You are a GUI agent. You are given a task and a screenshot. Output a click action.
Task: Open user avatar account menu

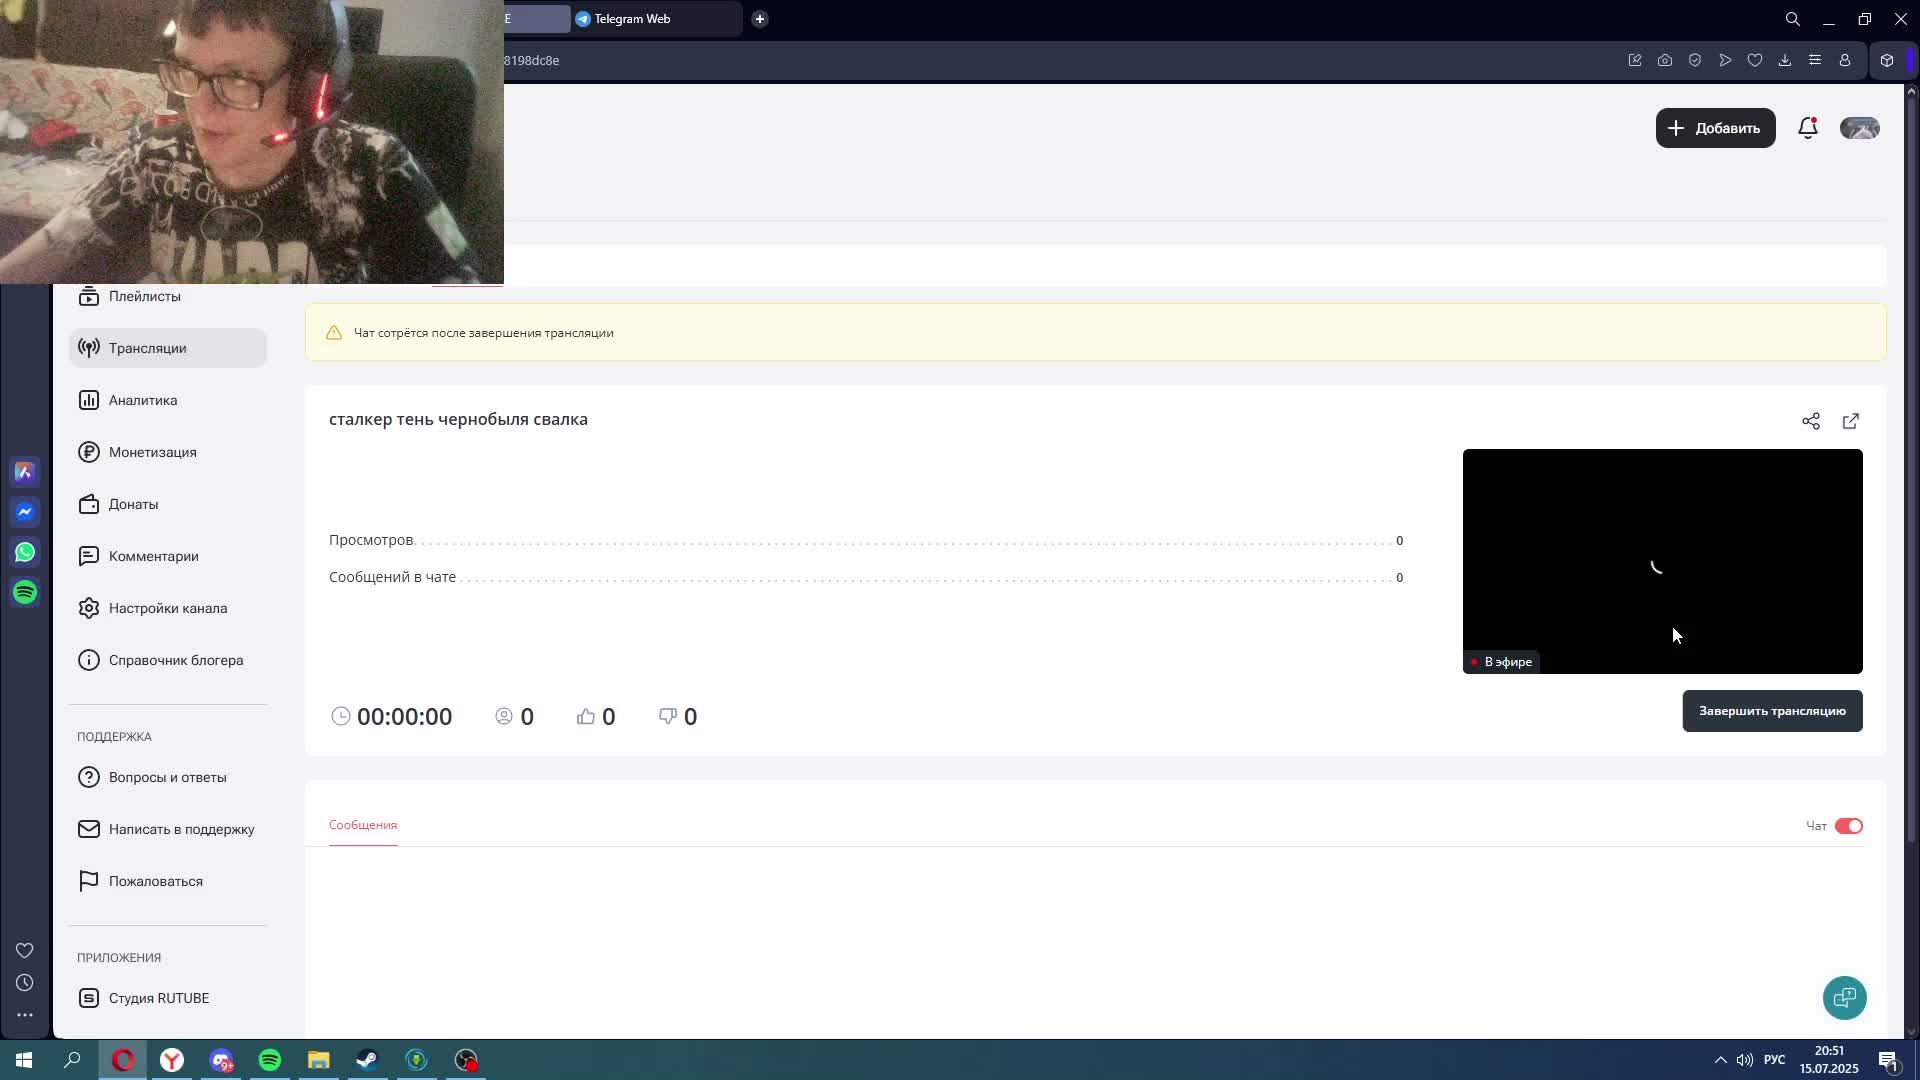(1859, 128)
